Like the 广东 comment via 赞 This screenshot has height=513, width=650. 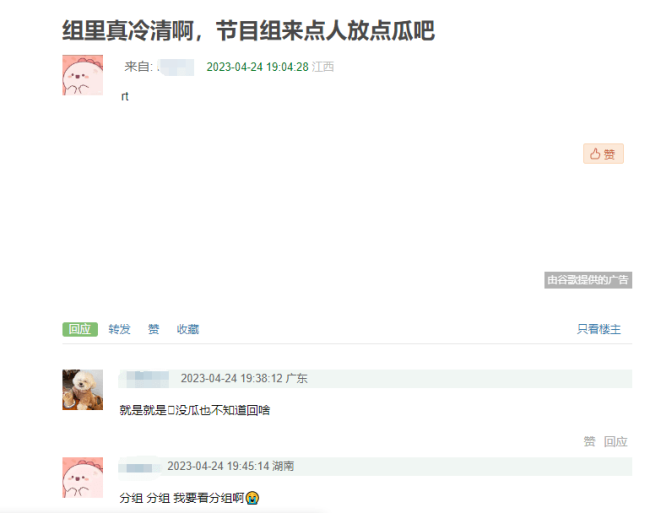(x=589, y=441)
